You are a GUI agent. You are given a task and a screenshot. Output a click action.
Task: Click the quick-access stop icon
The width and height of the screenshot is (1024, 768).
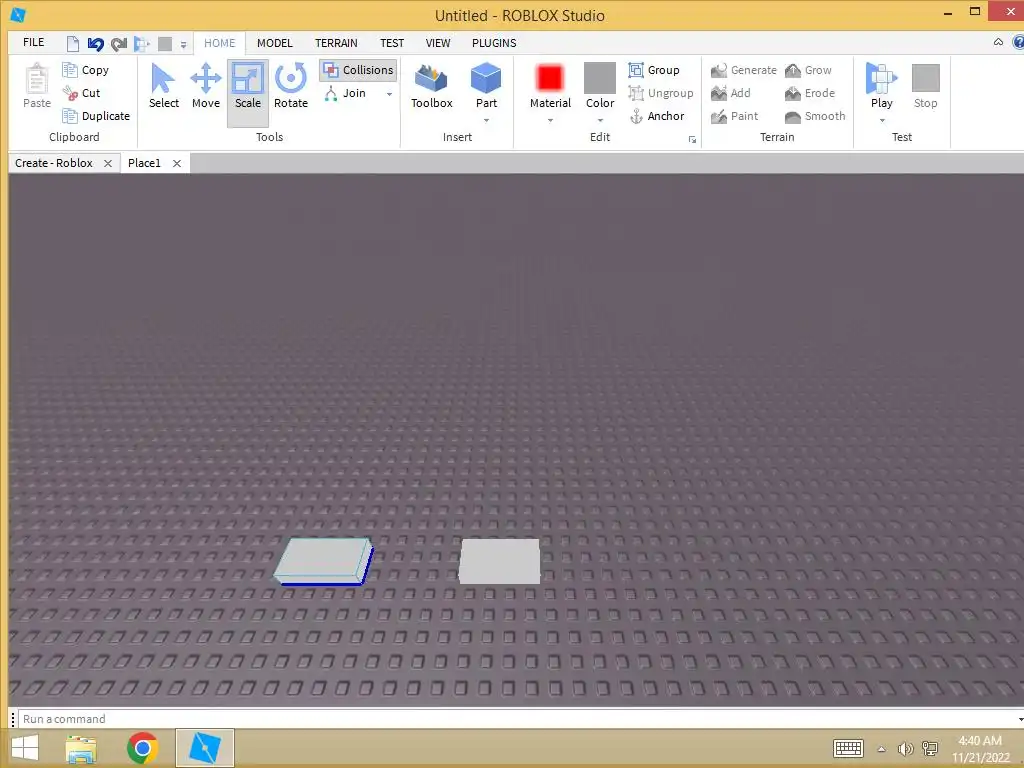tap(165, 44)
